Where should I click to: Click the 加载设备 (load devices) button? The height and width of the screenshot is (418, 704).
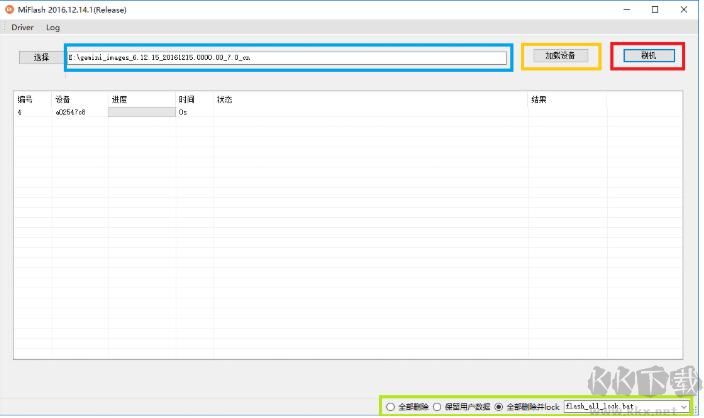[560, 56]
